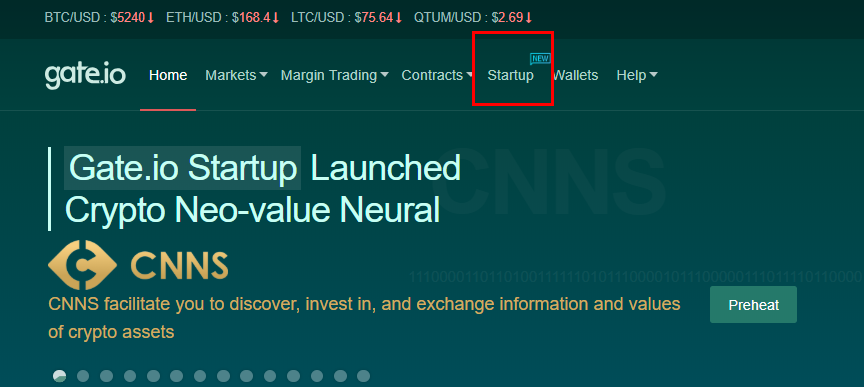Click the Gate.io Startup Launched headline
Viewport: 864px width, 387px height.
[263, 168]
